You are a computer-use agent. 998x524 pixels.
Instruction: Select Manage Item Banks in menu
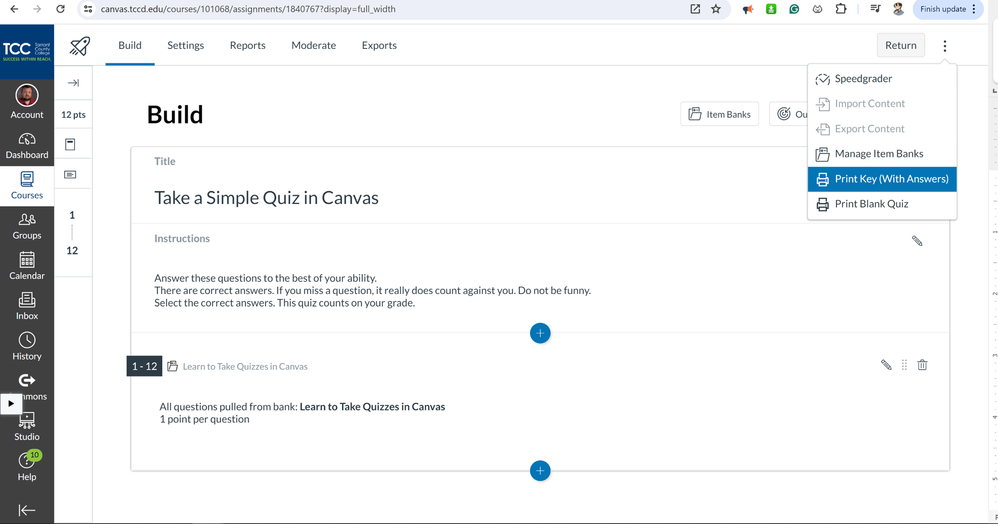click(x=882, y=153)
